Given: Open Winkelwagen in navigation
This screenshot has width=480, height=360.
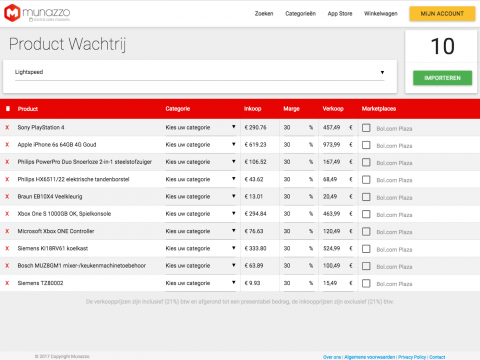Looking at the screenshot, I should (381, 14).
